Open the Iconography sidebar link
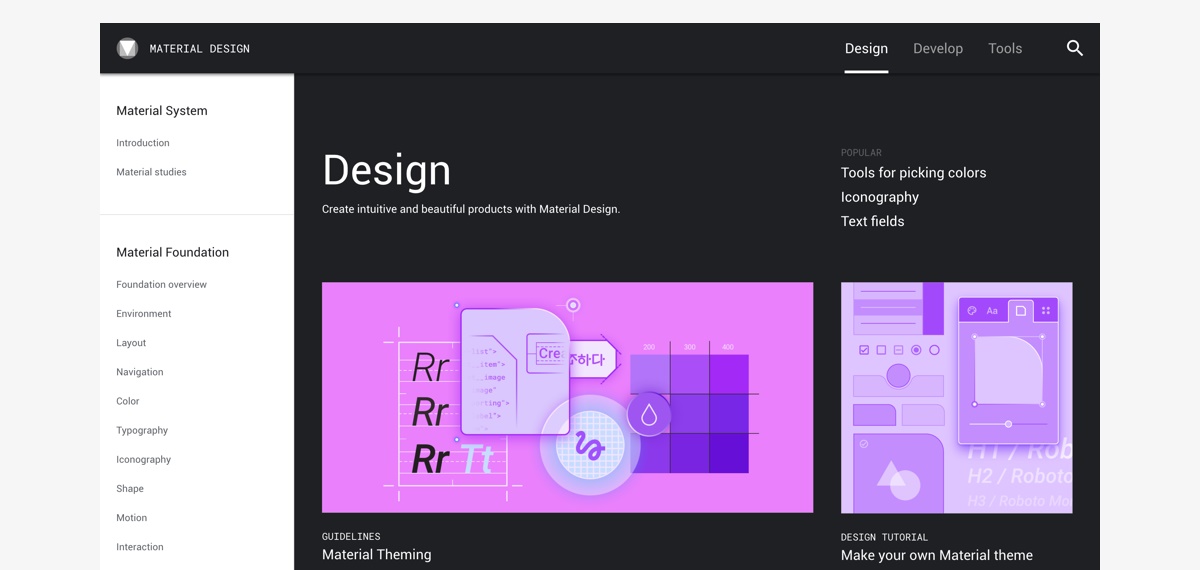The width and height of the screenshot is (1200, 570). [x=144, y=459]
